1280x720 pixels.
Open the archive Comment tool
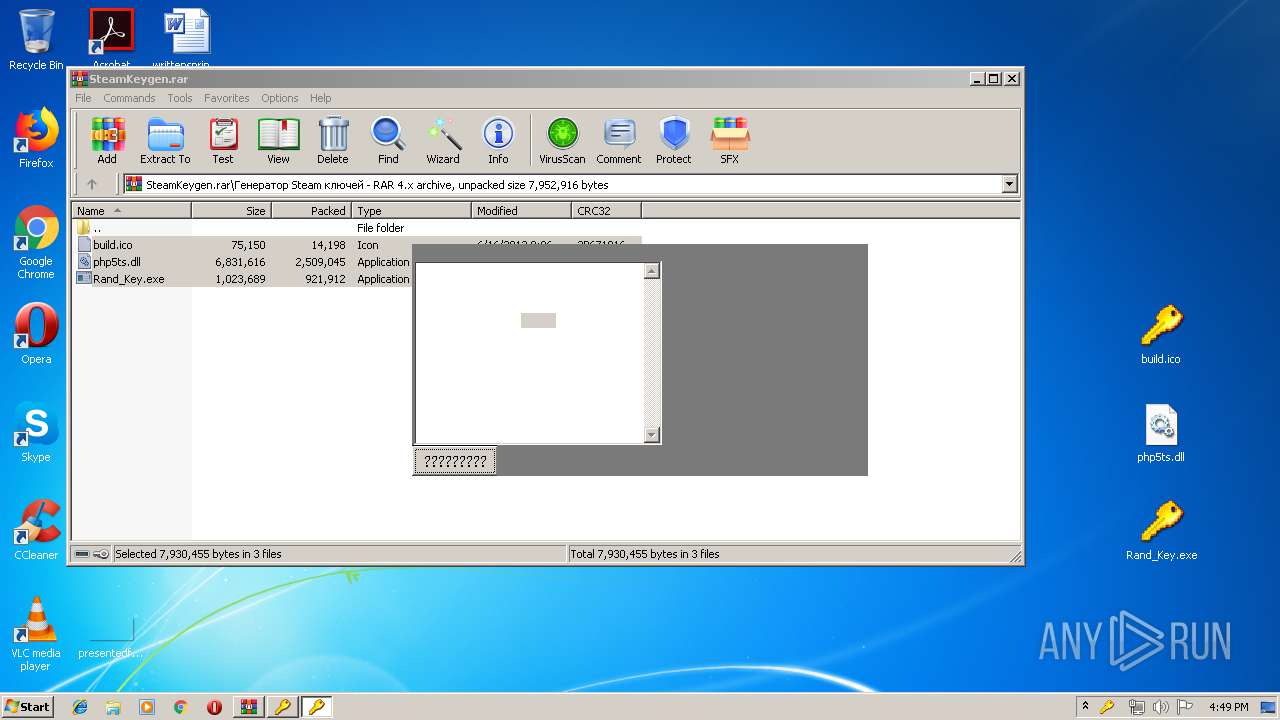pos(619,141)
